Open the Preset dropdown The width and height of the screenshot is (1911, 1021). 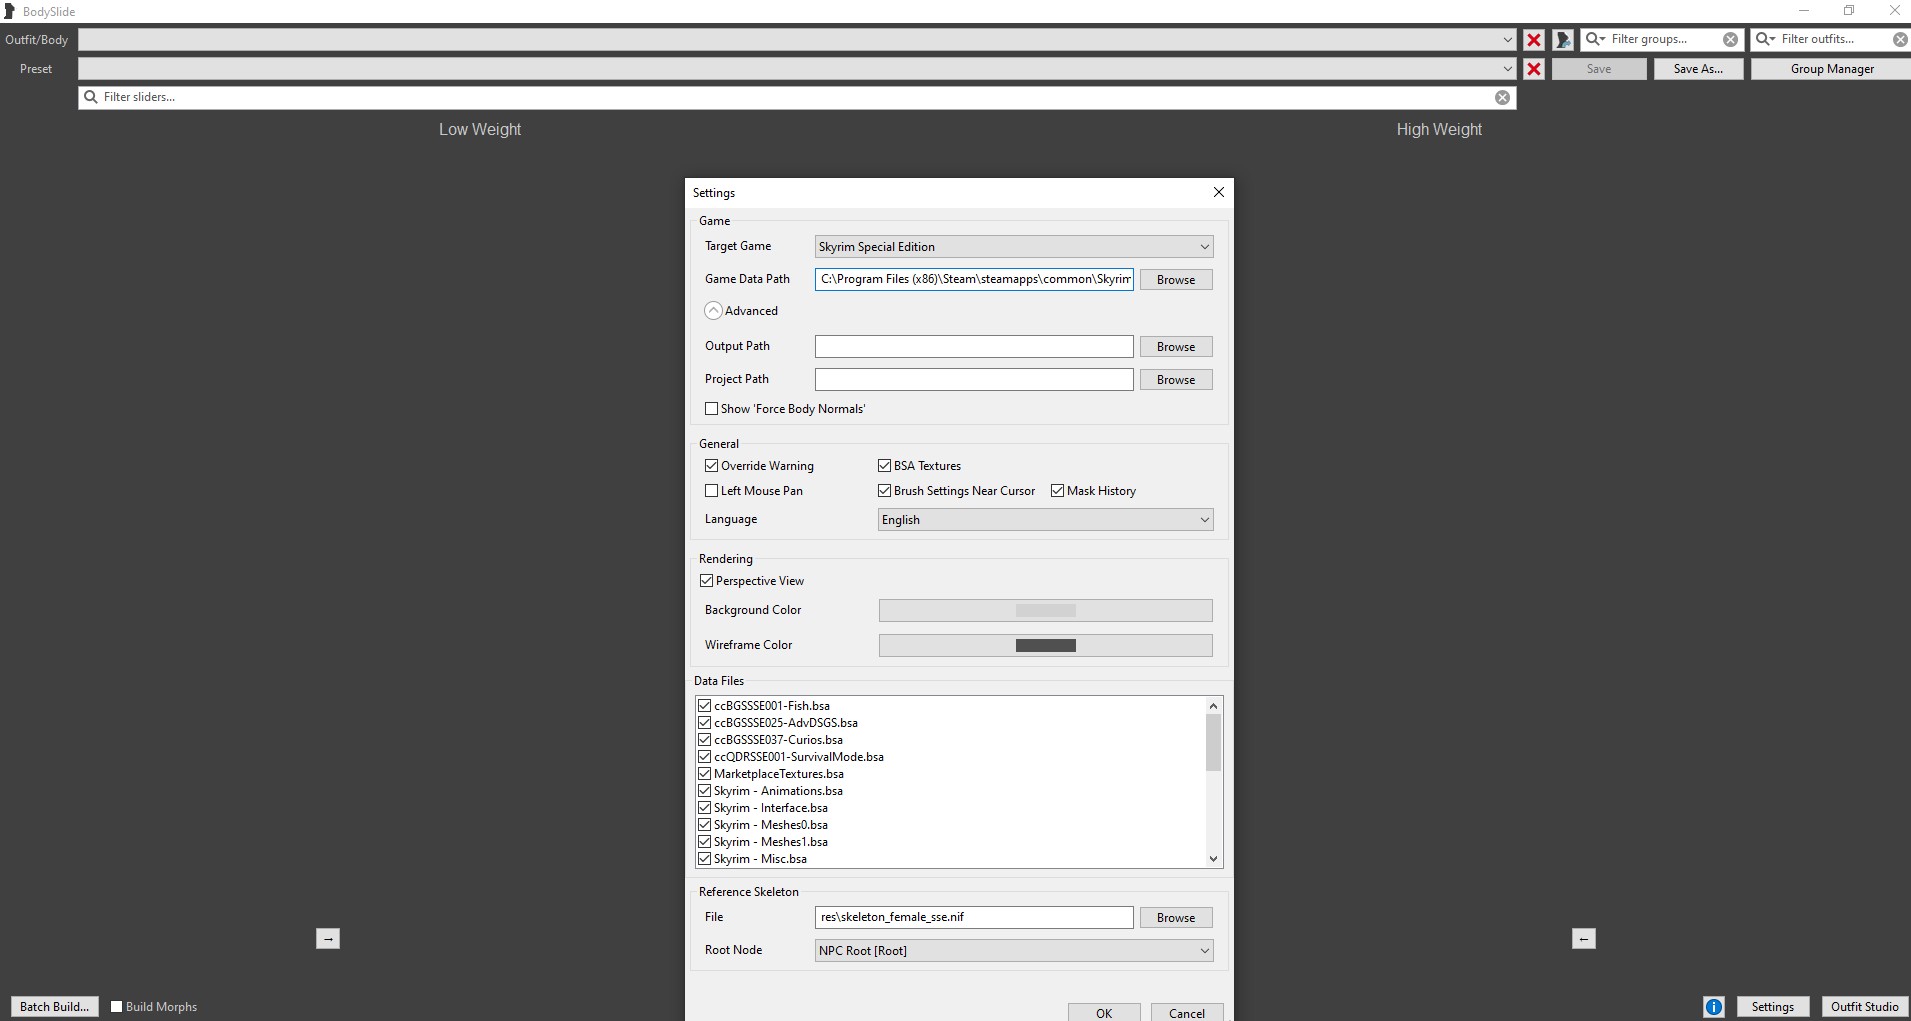[798, 69]
